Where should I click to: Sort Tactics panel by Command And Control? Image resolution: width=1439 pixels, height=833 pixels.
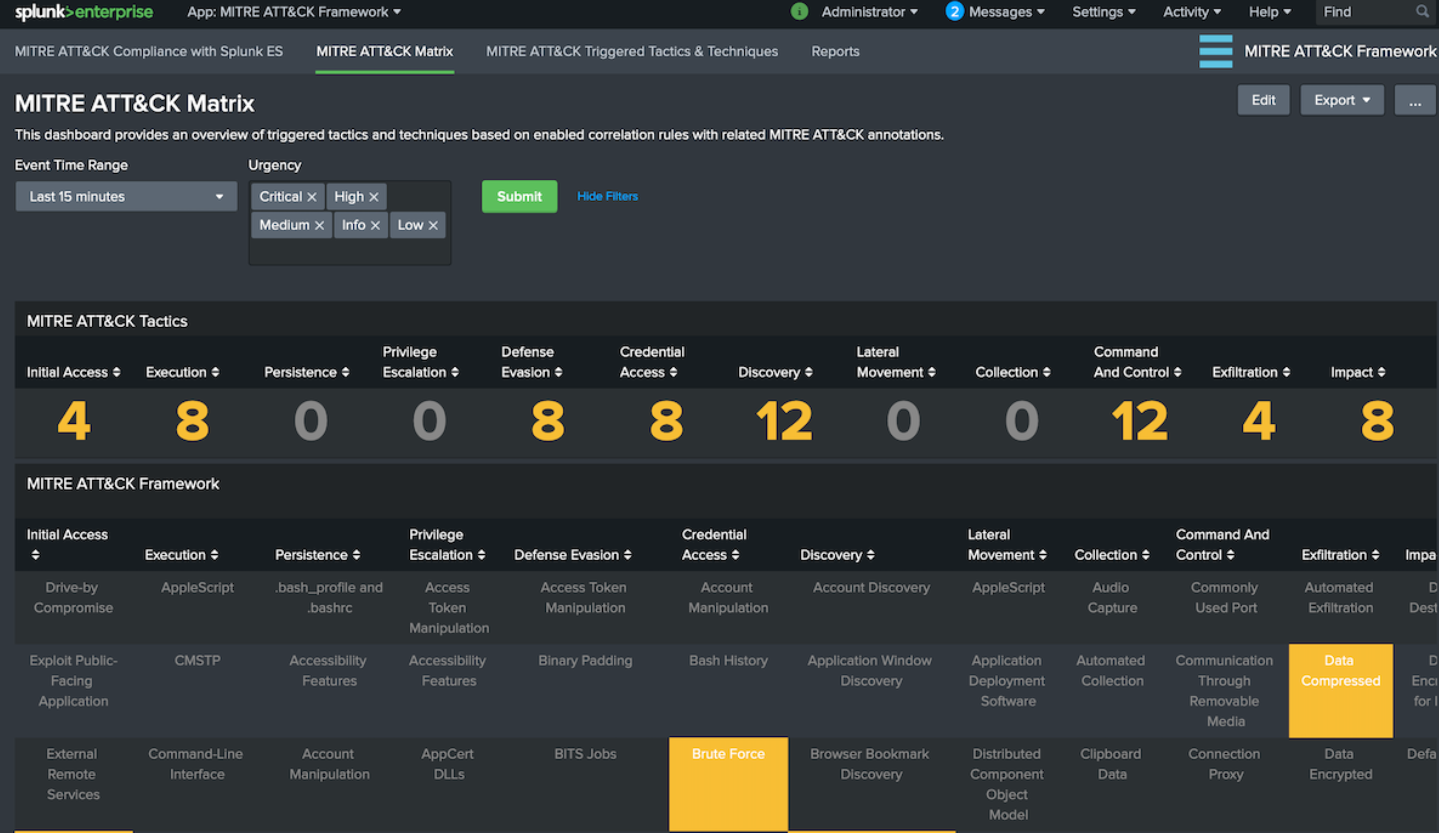(x=1138, y=362)
